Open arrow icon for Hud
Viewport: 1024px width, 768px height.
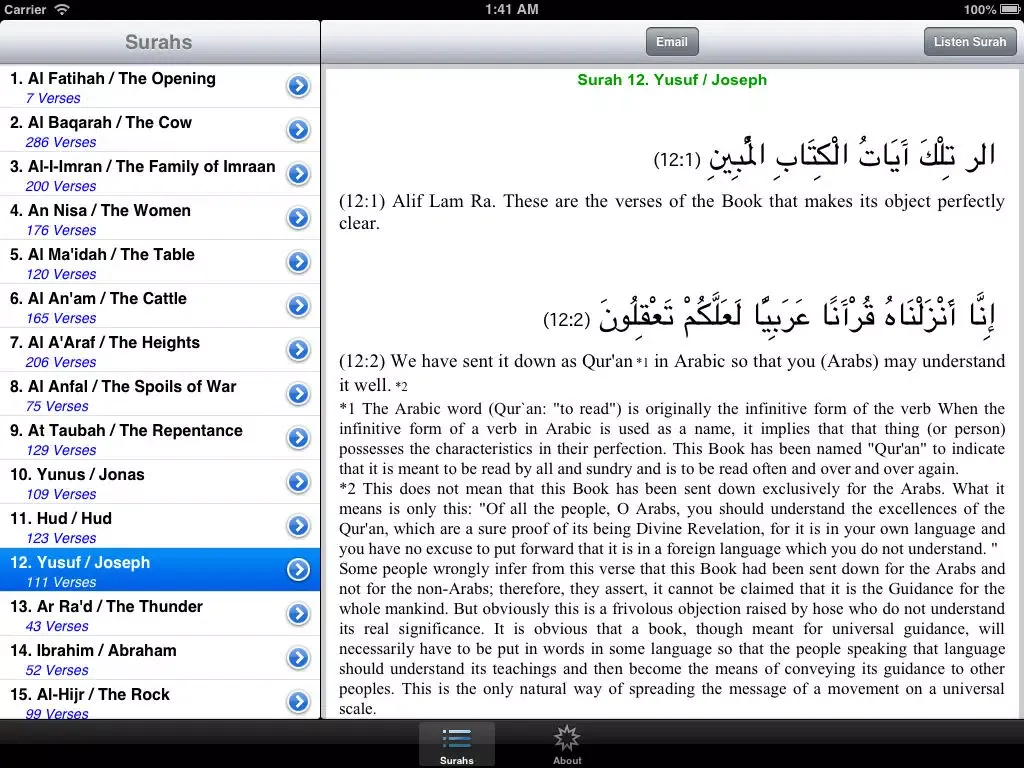click(298, 526)
